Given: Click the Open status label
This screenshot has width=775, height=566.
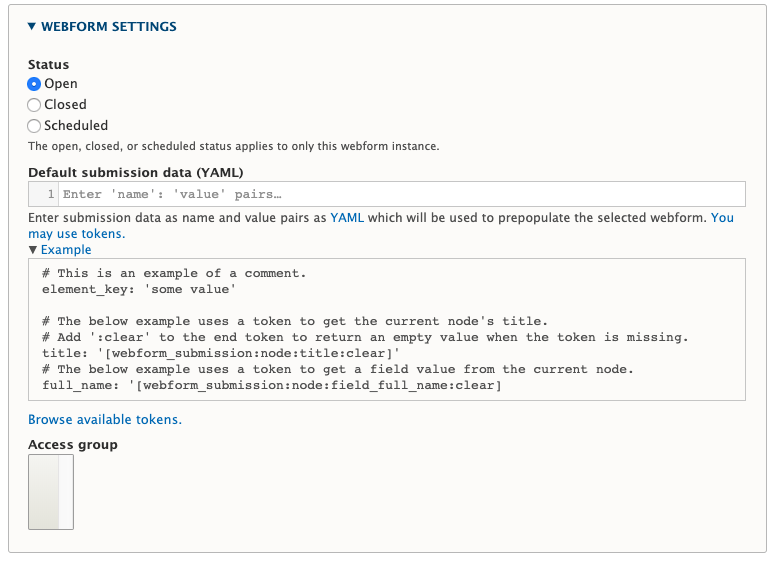Looking at the screenshot, I should pos(61,84).
